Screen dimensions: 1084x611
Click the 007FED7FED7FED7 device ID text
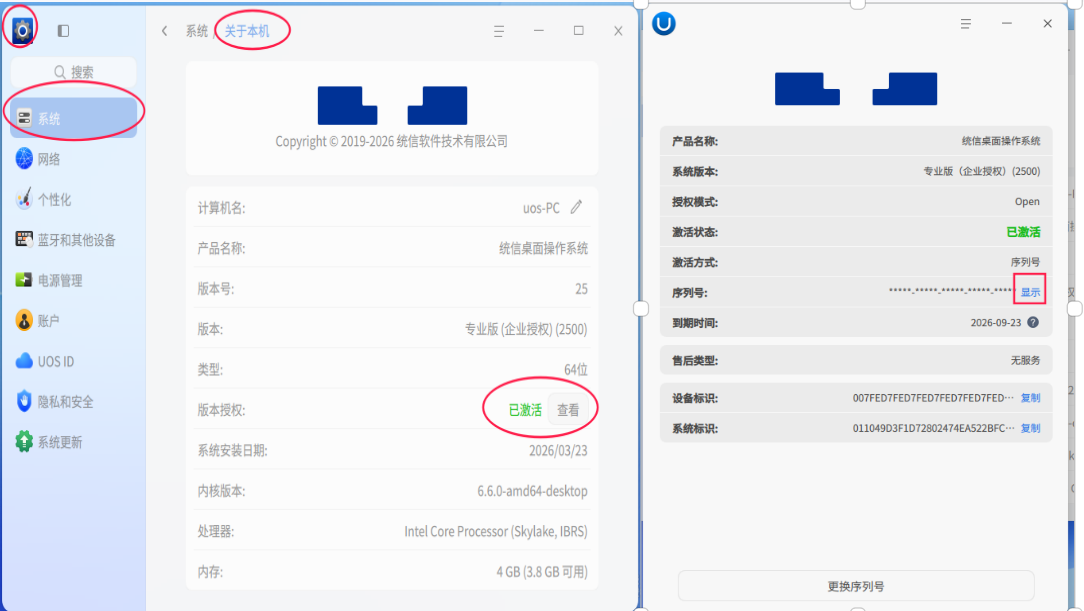tap(933, 398)
